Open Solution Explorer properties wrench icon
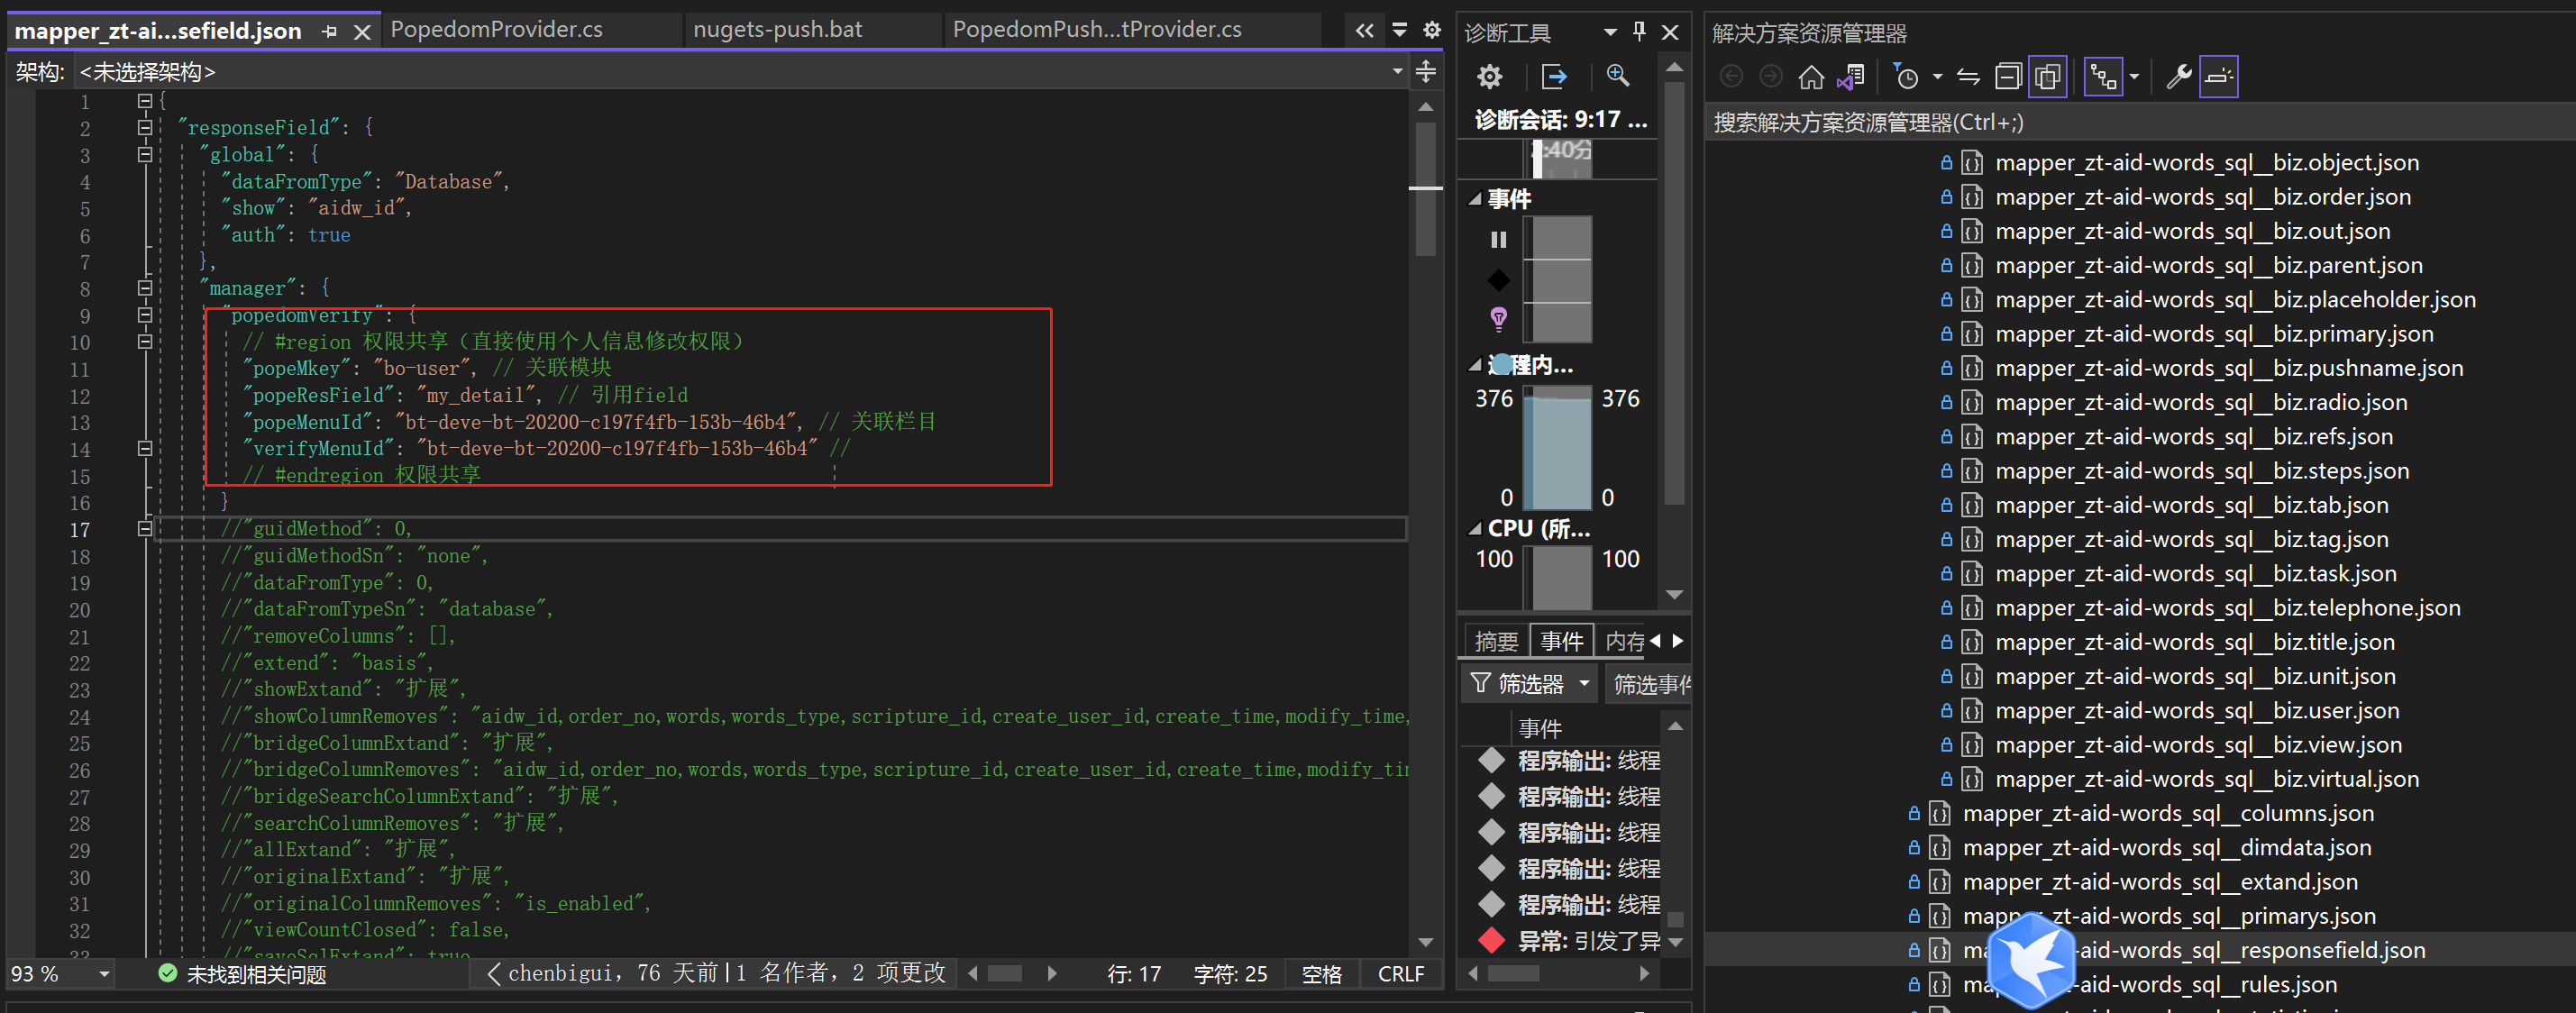Viewport: 2576px width, 1013px height. (2179, 77)
